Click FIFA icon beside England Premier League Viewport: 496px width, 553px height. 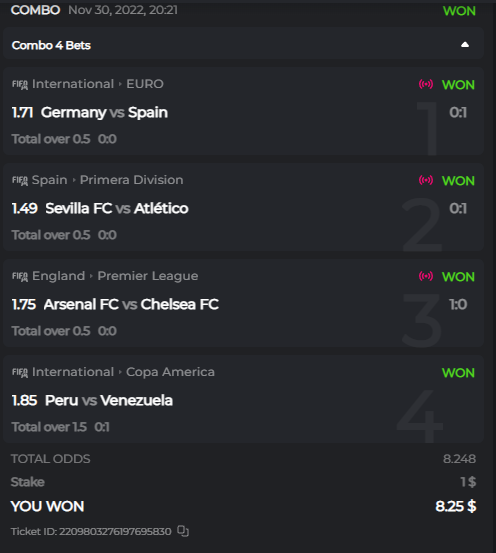(x=20, y=276)
